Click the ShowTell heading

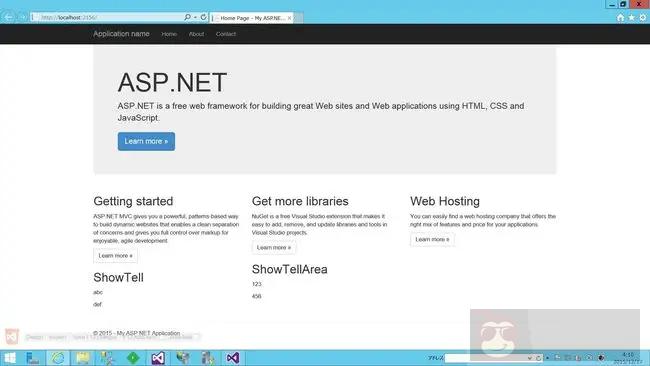click(x=119, y=277)
